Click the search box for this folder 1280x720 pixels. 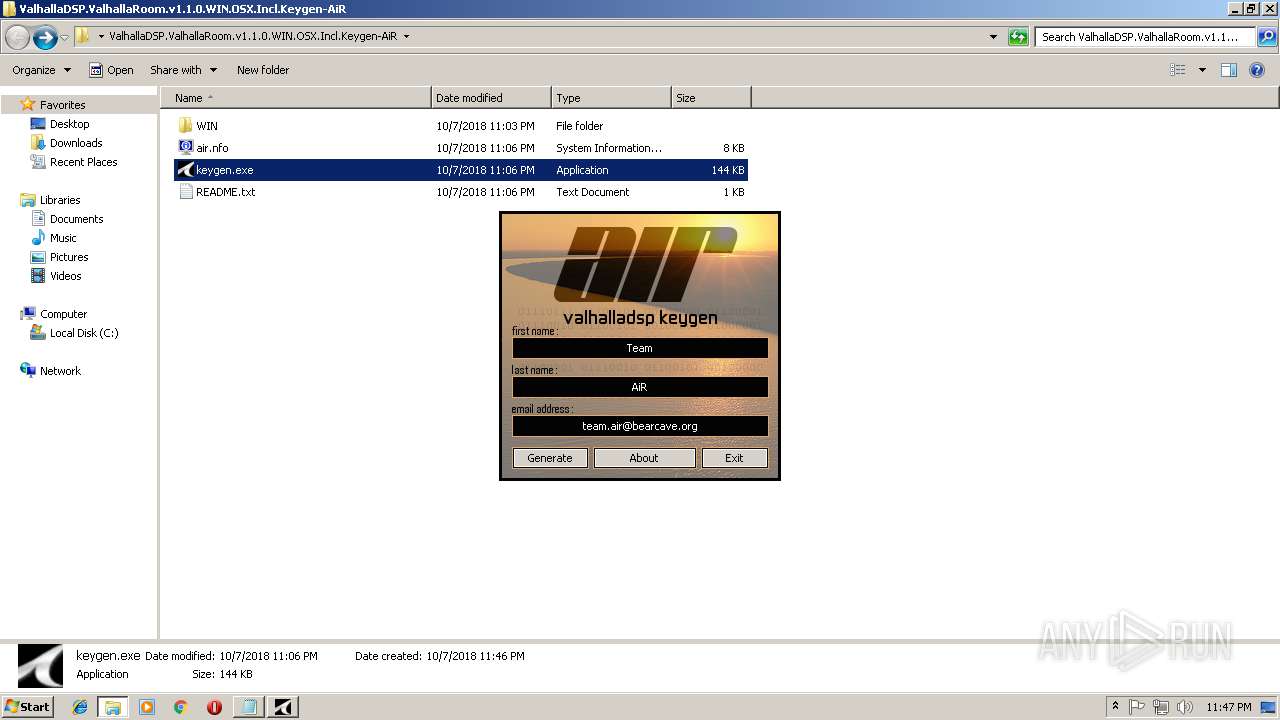(1146, 37)
